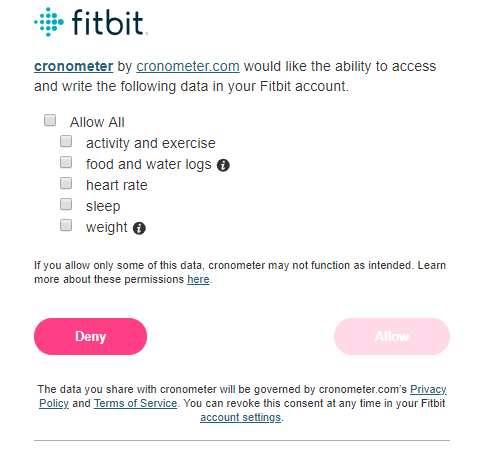Open the Privacy Policy link
489x456 pixels.
point(428,389)
